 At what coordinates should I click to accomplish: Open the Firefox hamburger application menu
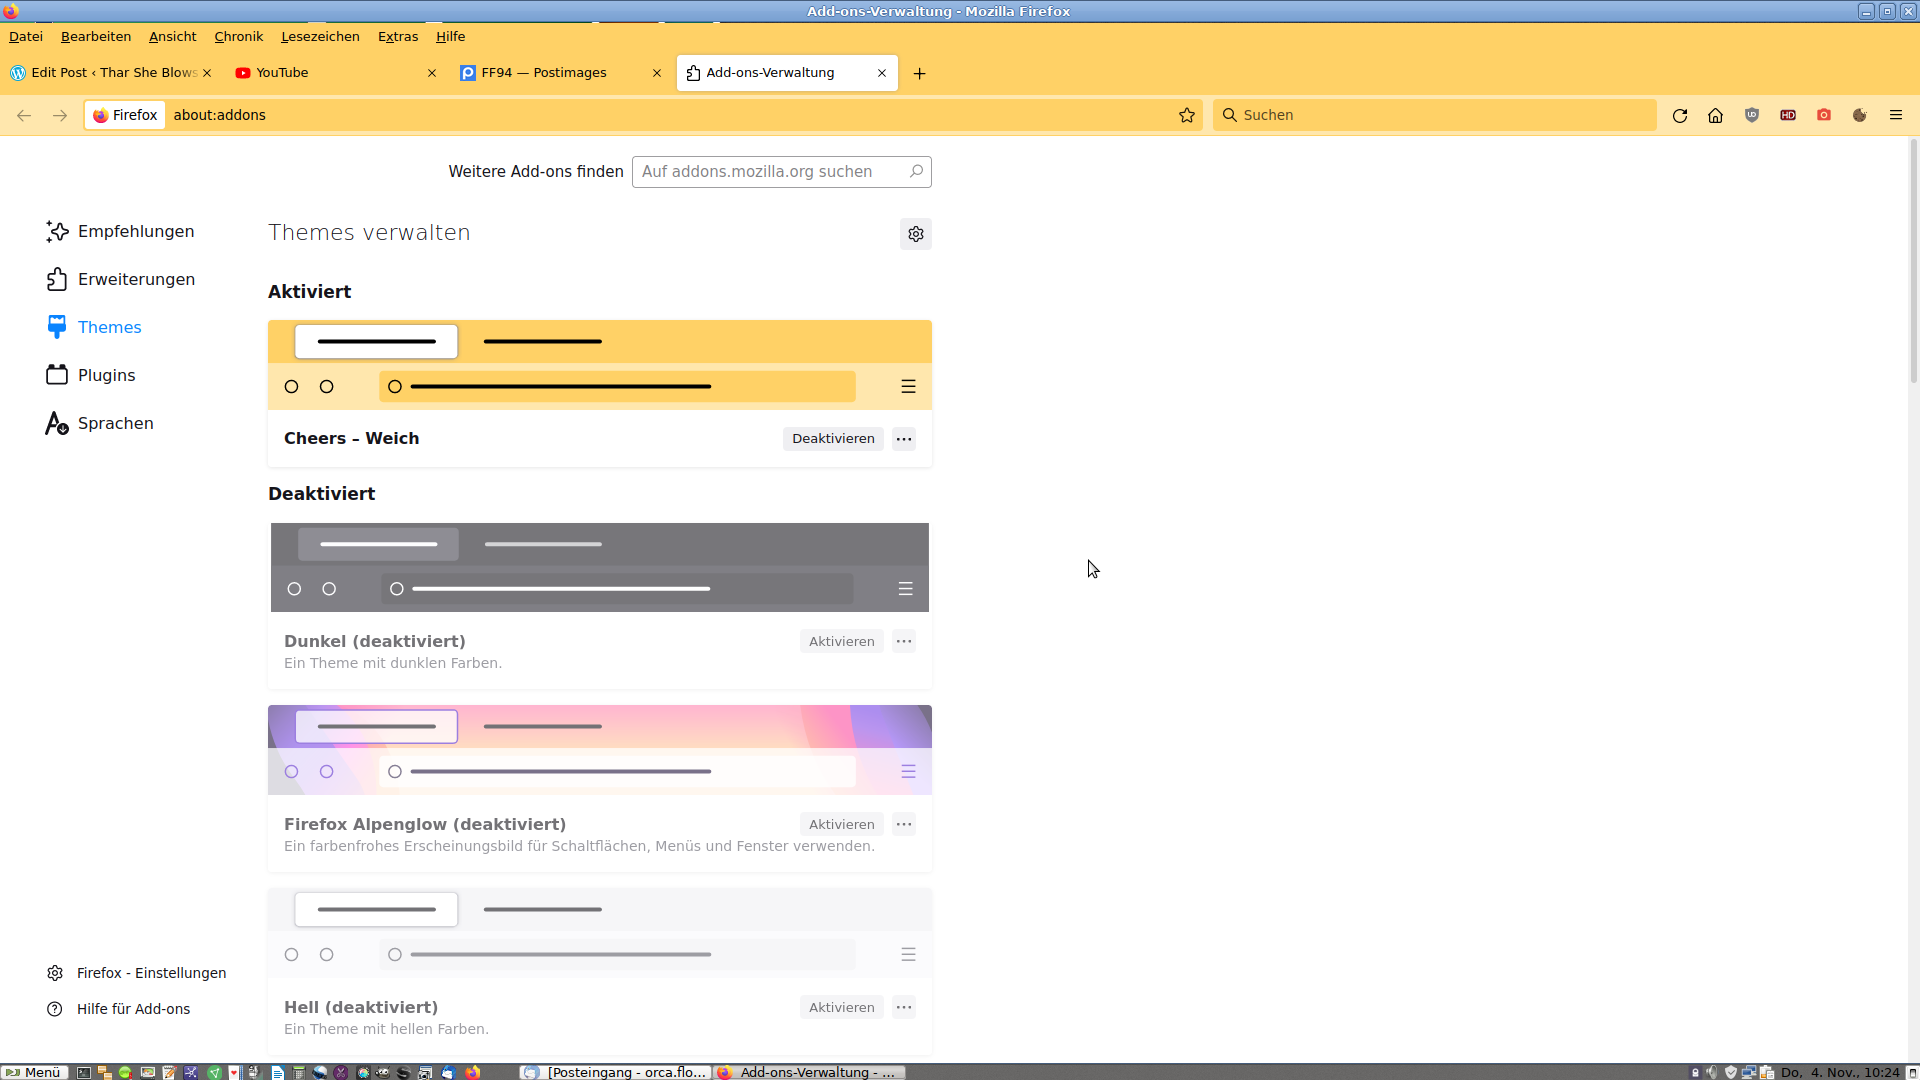1896,115
